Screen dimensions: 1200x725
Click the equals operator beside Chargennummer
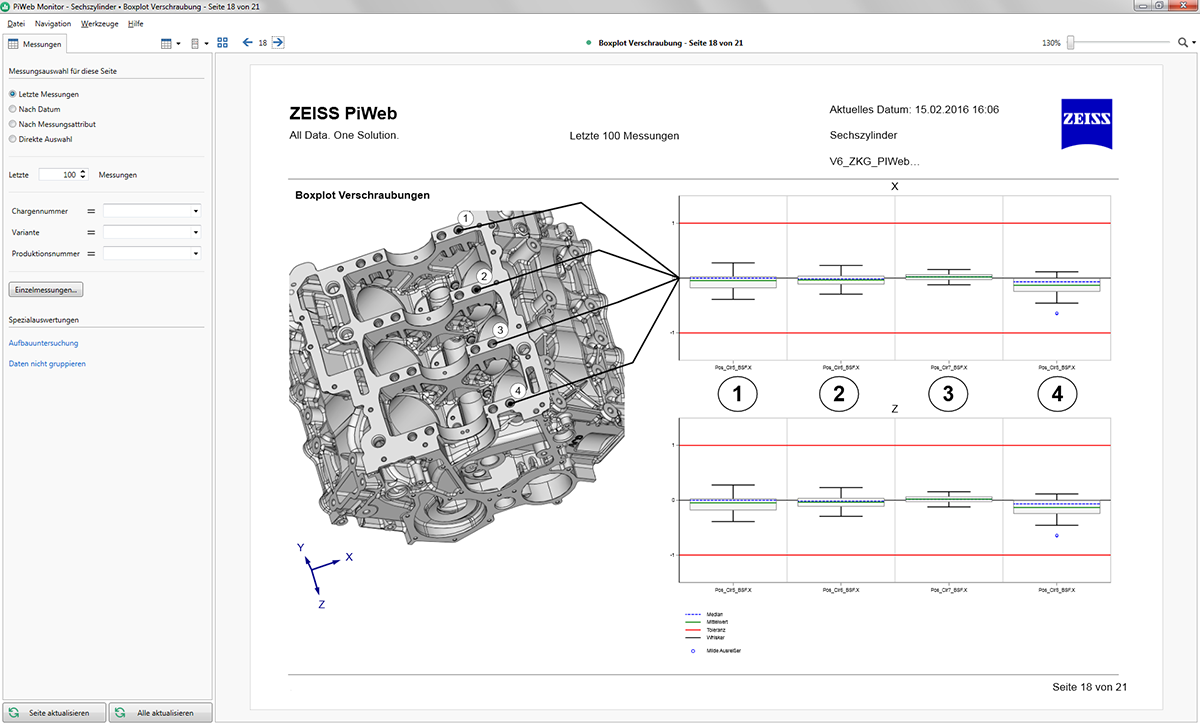91,211
